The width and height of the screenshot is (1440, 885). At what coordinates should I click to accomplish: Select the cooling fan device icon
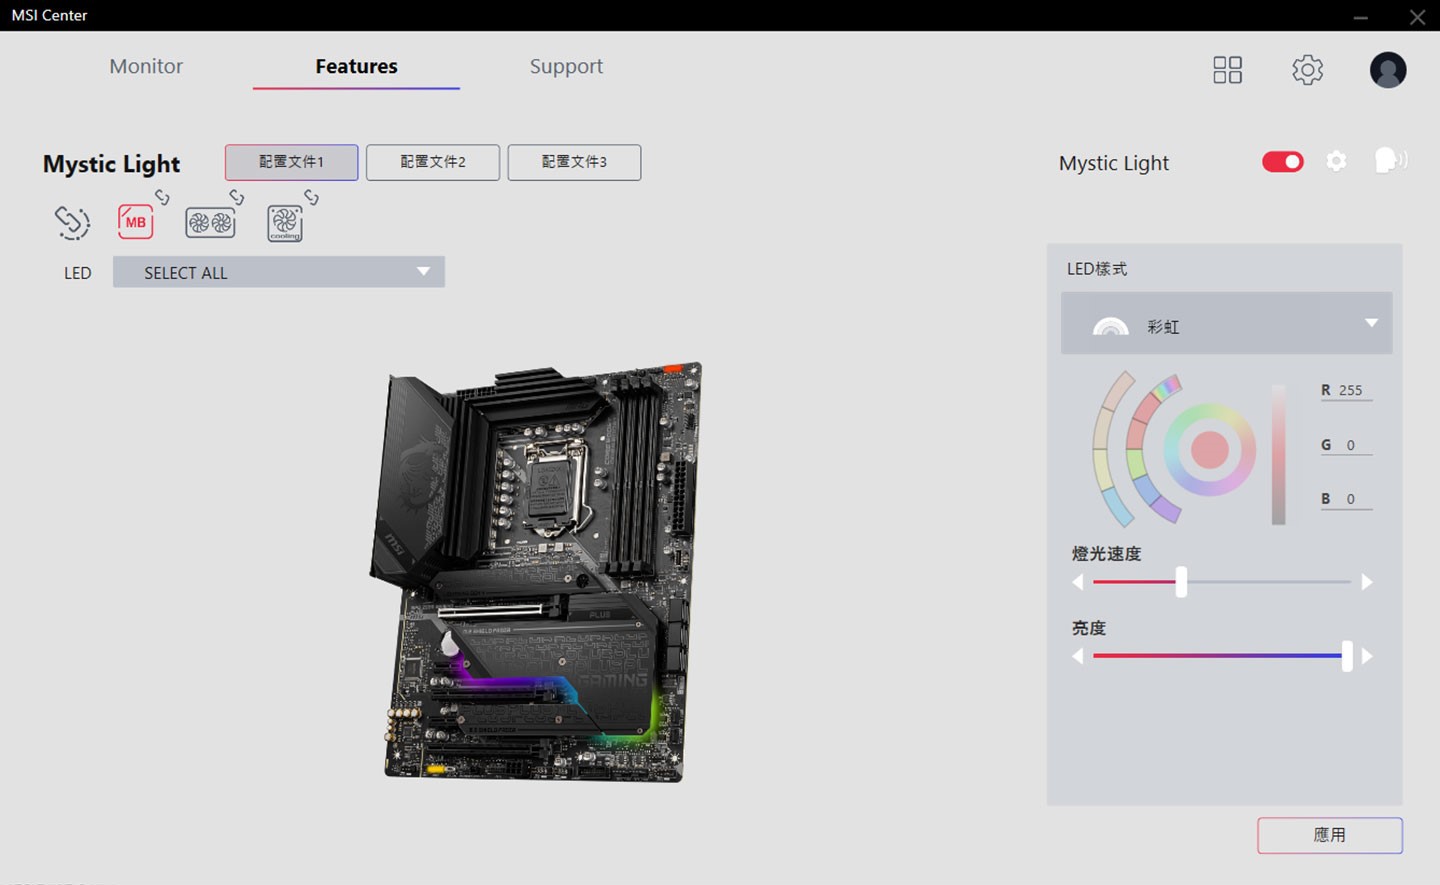tap(284, 221)
